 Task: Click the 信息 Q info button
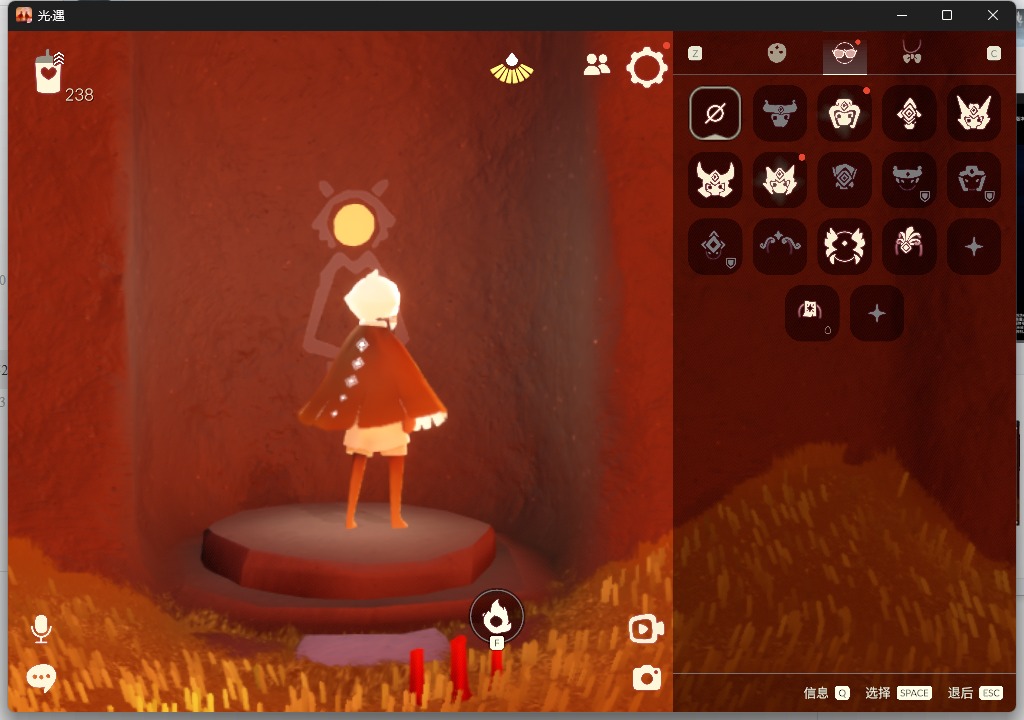(x=826, y=693)
